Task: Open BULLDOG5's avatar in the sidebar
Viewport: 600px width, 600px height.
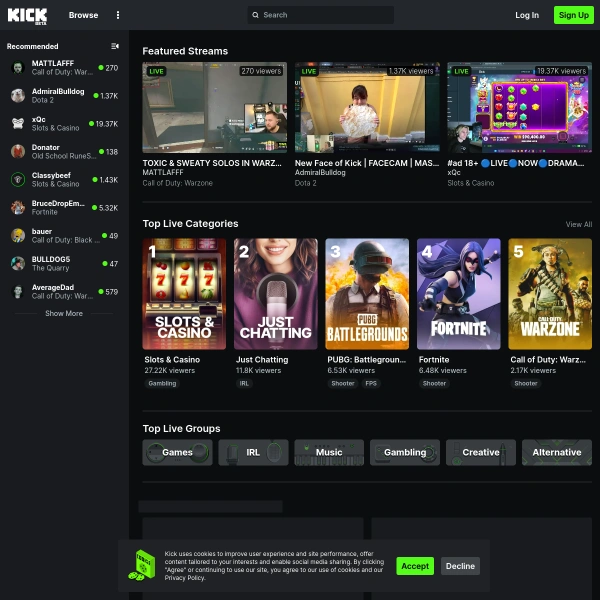Action: pyautogui.click(x=18, y=264)
